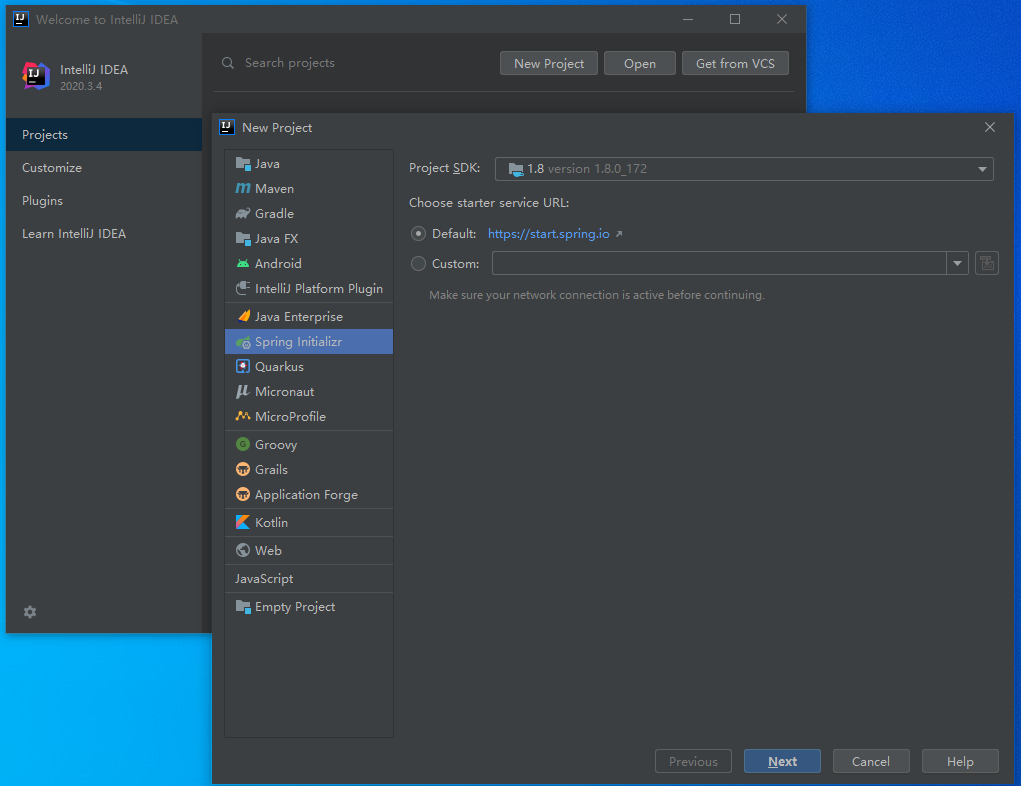Select Gradle project type label
This screenshot has width=1021, height=786.
[x=274, y=214]
